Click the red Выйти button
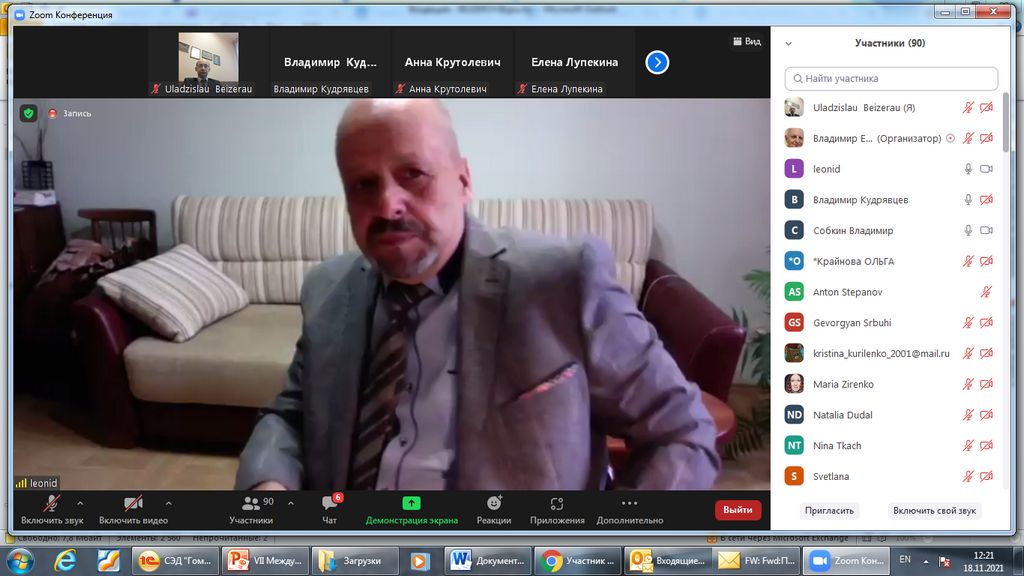This screenshot has height=576, width=1024. 738,510
